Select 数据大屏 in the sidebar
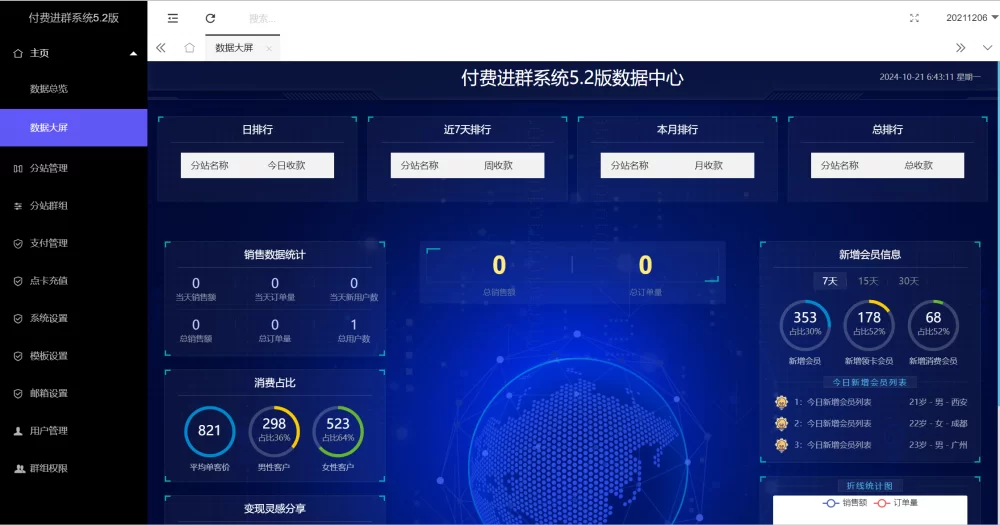Viewport: 1000px width, 525px height. coord(73,128)
